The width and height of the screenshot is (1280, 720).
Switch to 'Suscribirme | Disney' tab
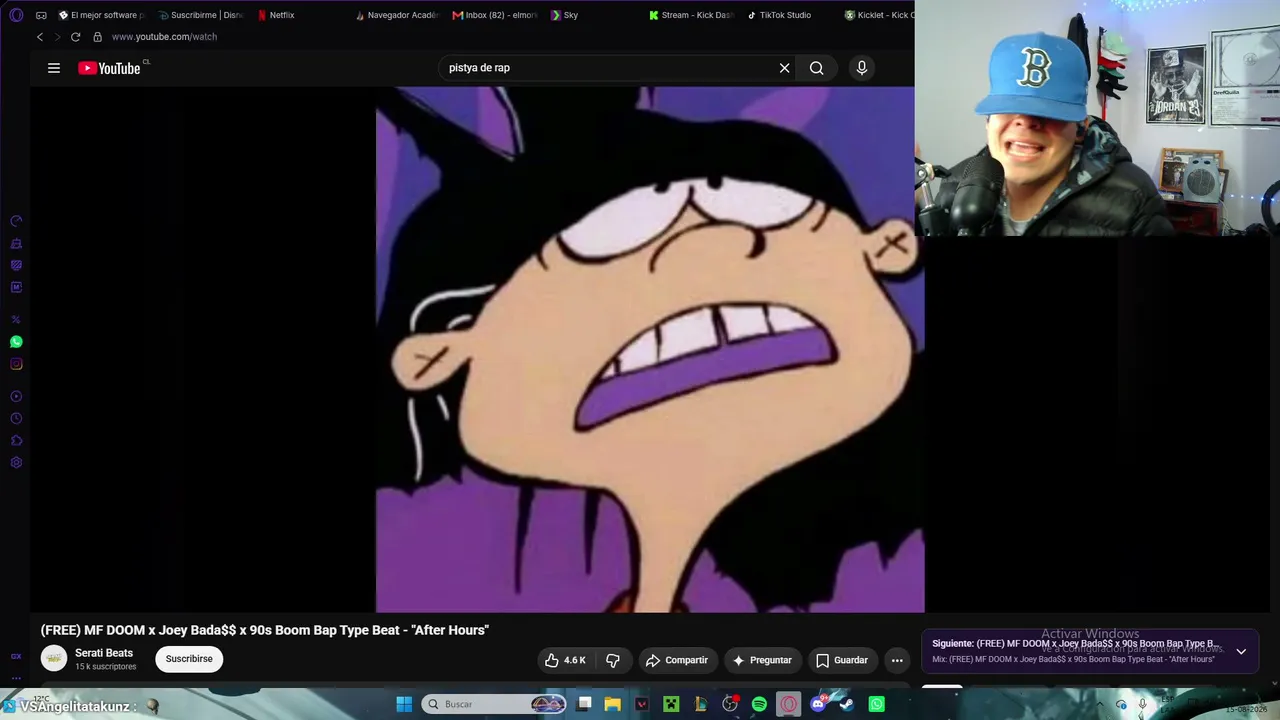(201, 15)
